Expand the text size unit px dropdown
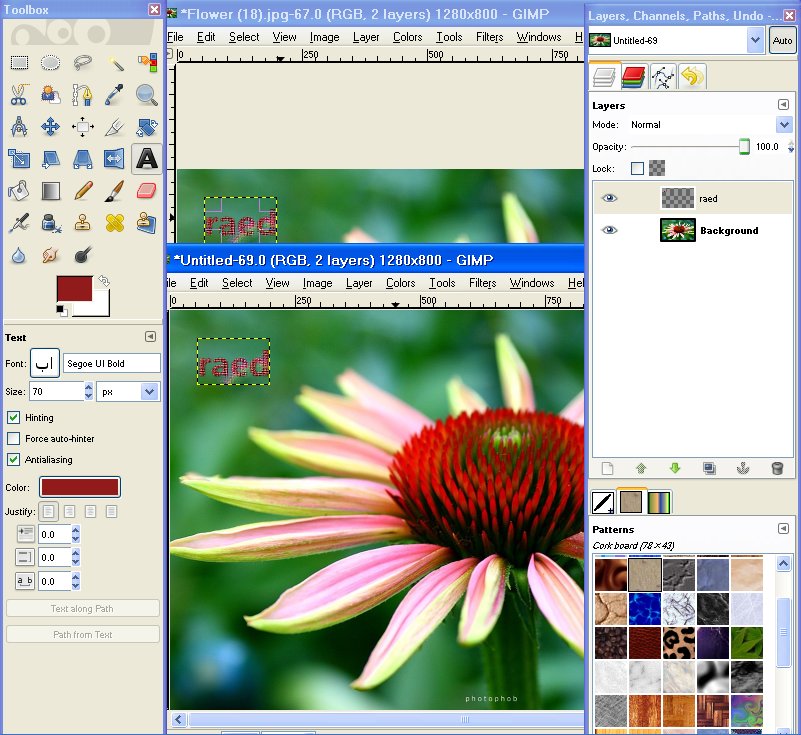The width and height of the screenshot is (801, 735). [149, 392]
